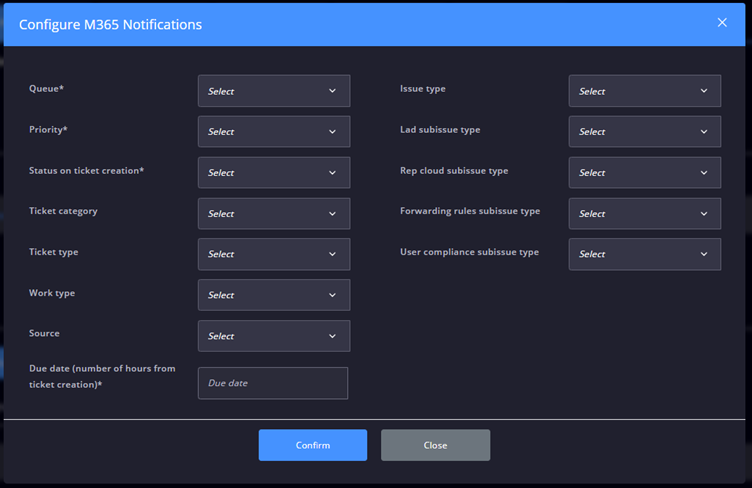Open the Issue type dropdown
Image resolution: width=752 pixels, height=488 pixels.
tap(645, 91)
